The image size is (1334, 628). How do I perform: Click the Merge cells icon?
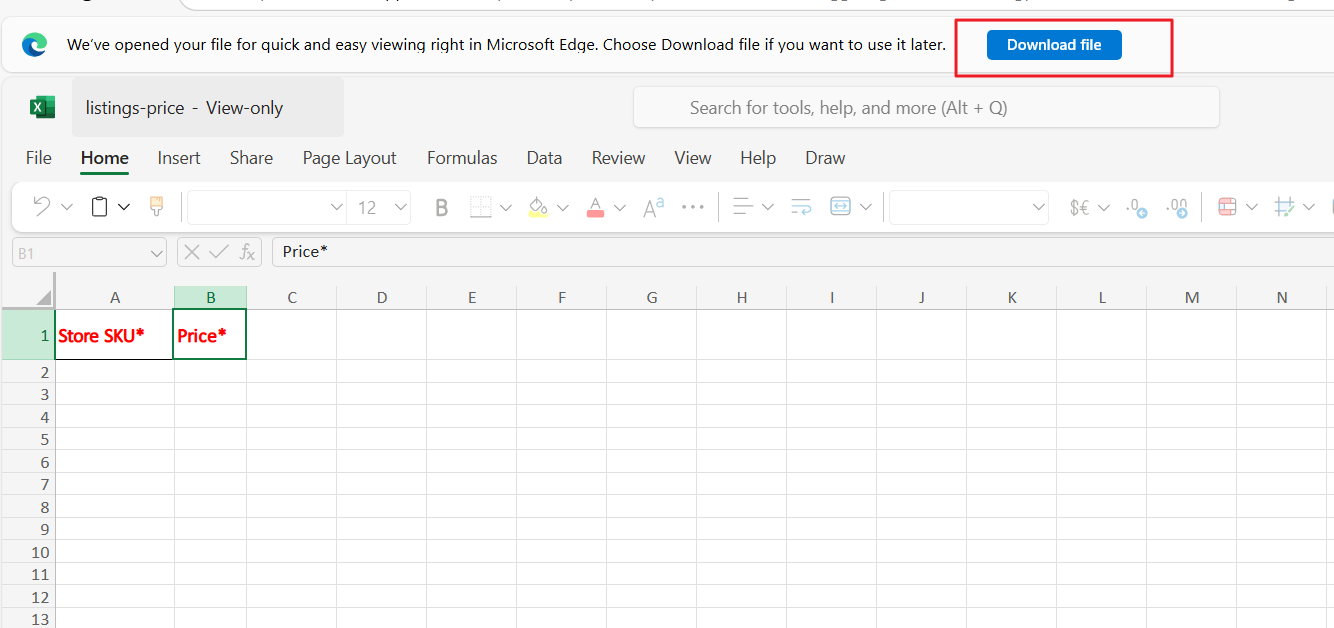tap(840, 207)
